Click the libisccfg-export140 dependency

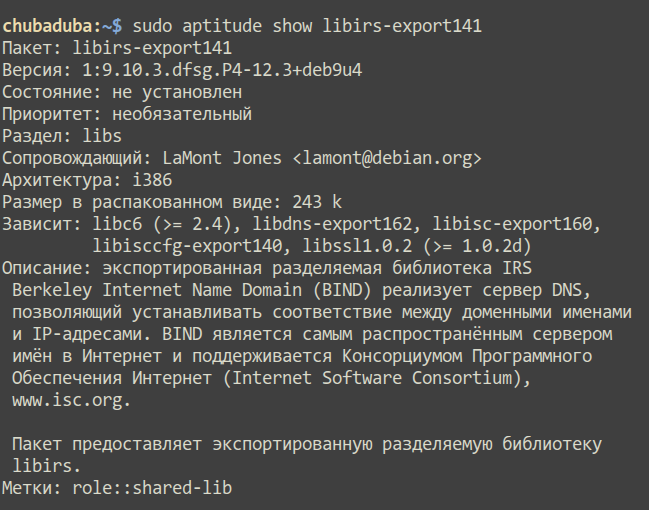coord(187,246)
